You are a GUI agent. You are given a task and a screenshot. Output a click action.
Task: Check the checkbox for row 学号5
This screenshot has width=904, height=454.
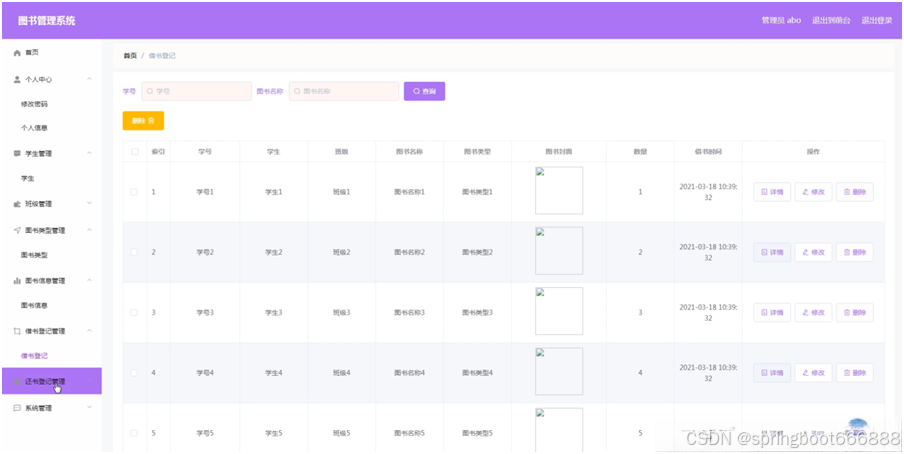point(134,433)
